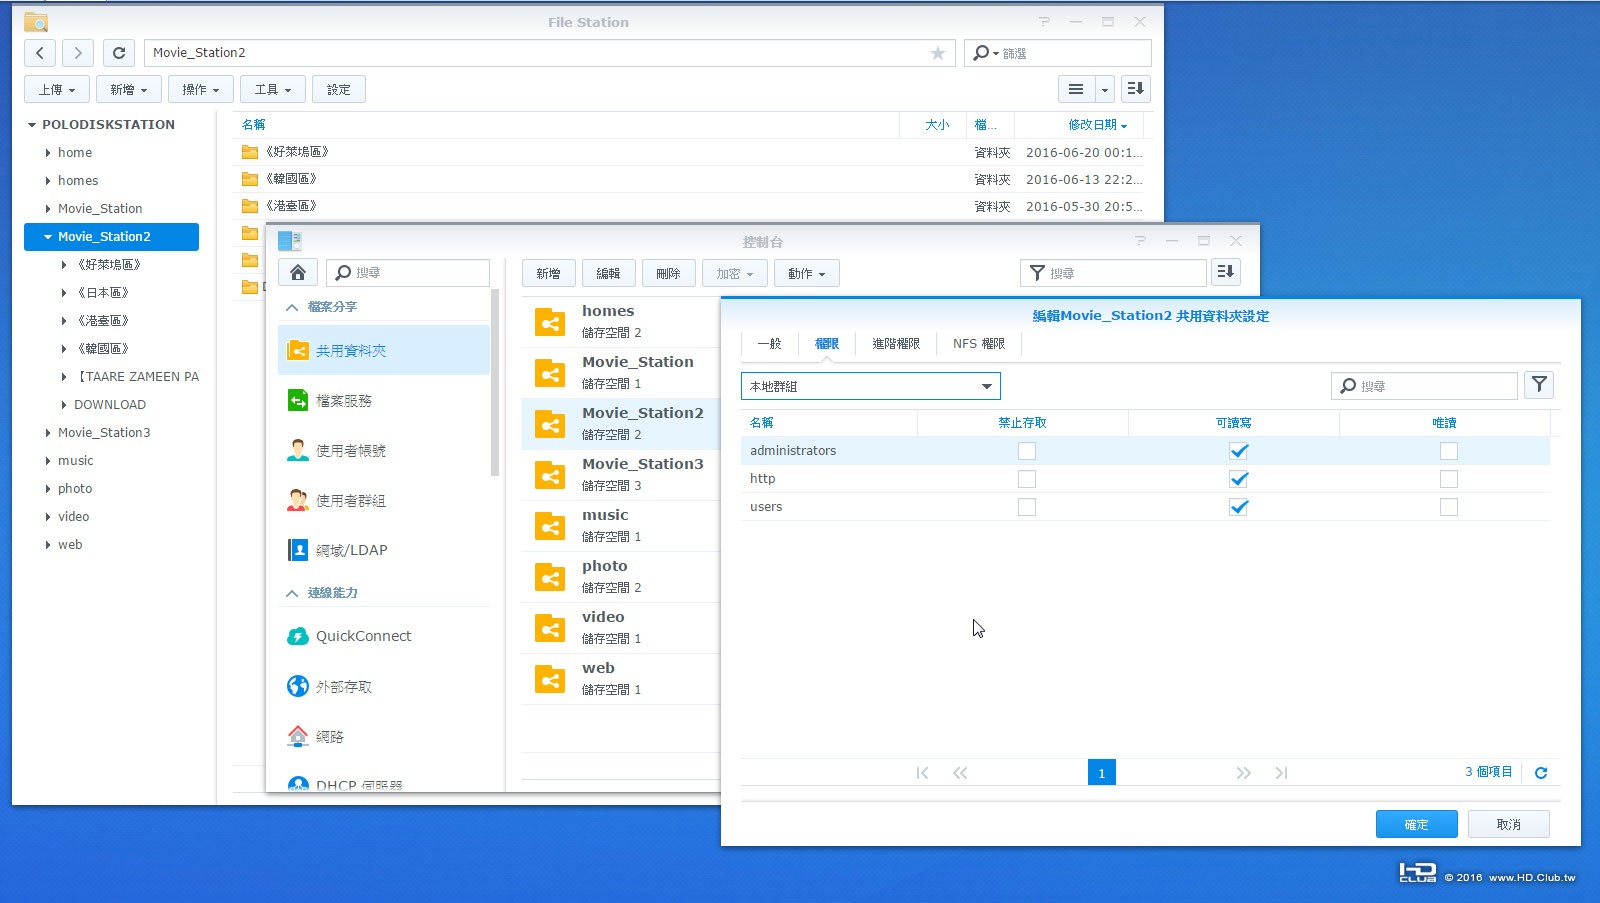Go back in File Station navigation
Image resolution: width=1600 pixels, height=903 pixels.
click(40, 53)
